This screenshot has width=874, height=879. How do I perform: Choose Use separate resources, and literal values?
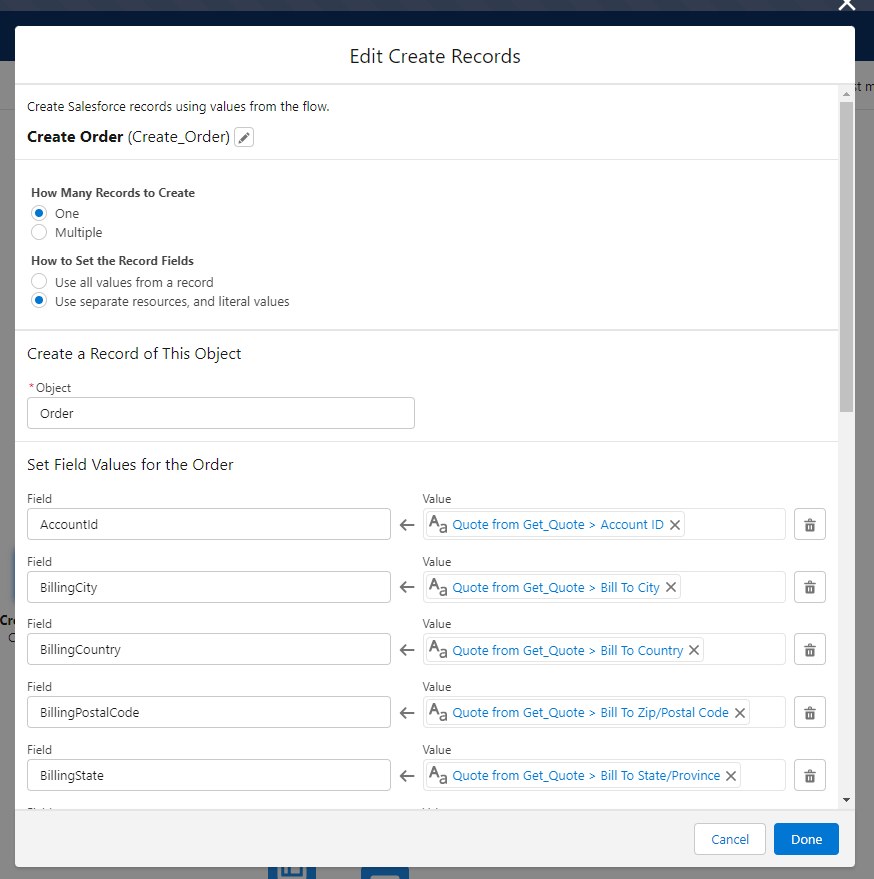pos(39,301)
